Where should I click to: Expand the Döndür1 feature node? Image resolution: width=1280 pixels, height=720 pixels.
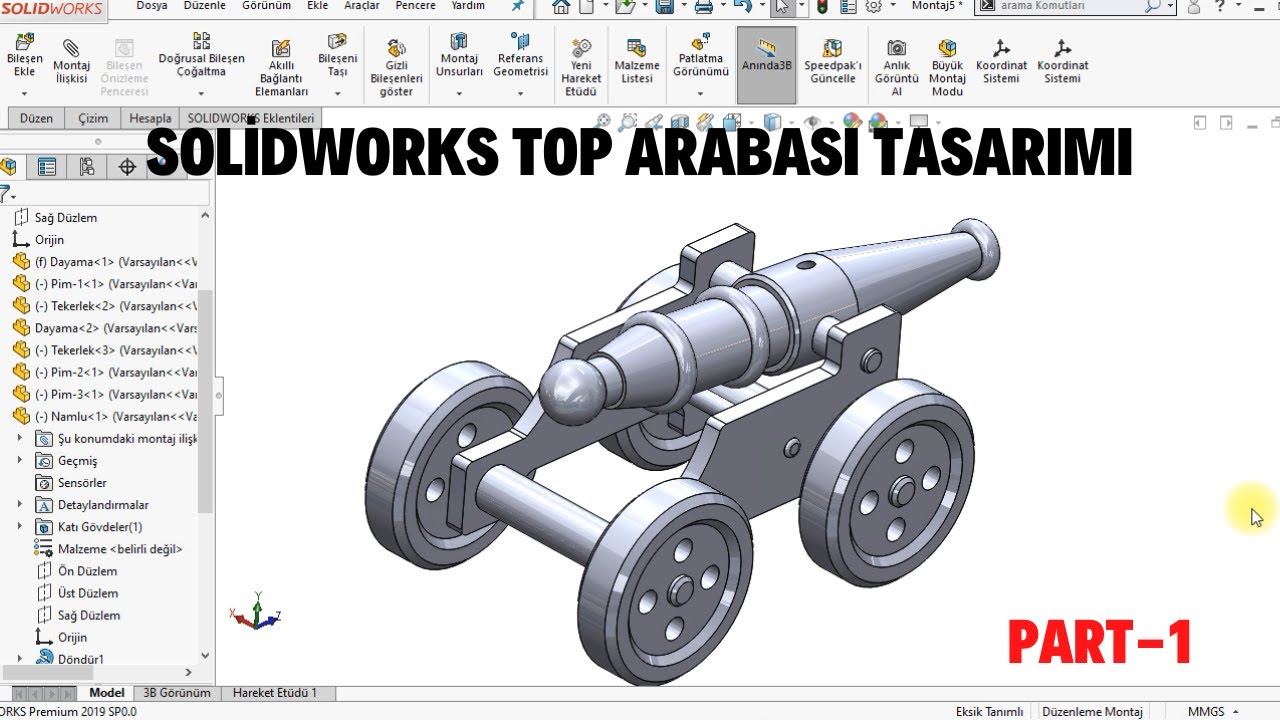tap(19, 659)
